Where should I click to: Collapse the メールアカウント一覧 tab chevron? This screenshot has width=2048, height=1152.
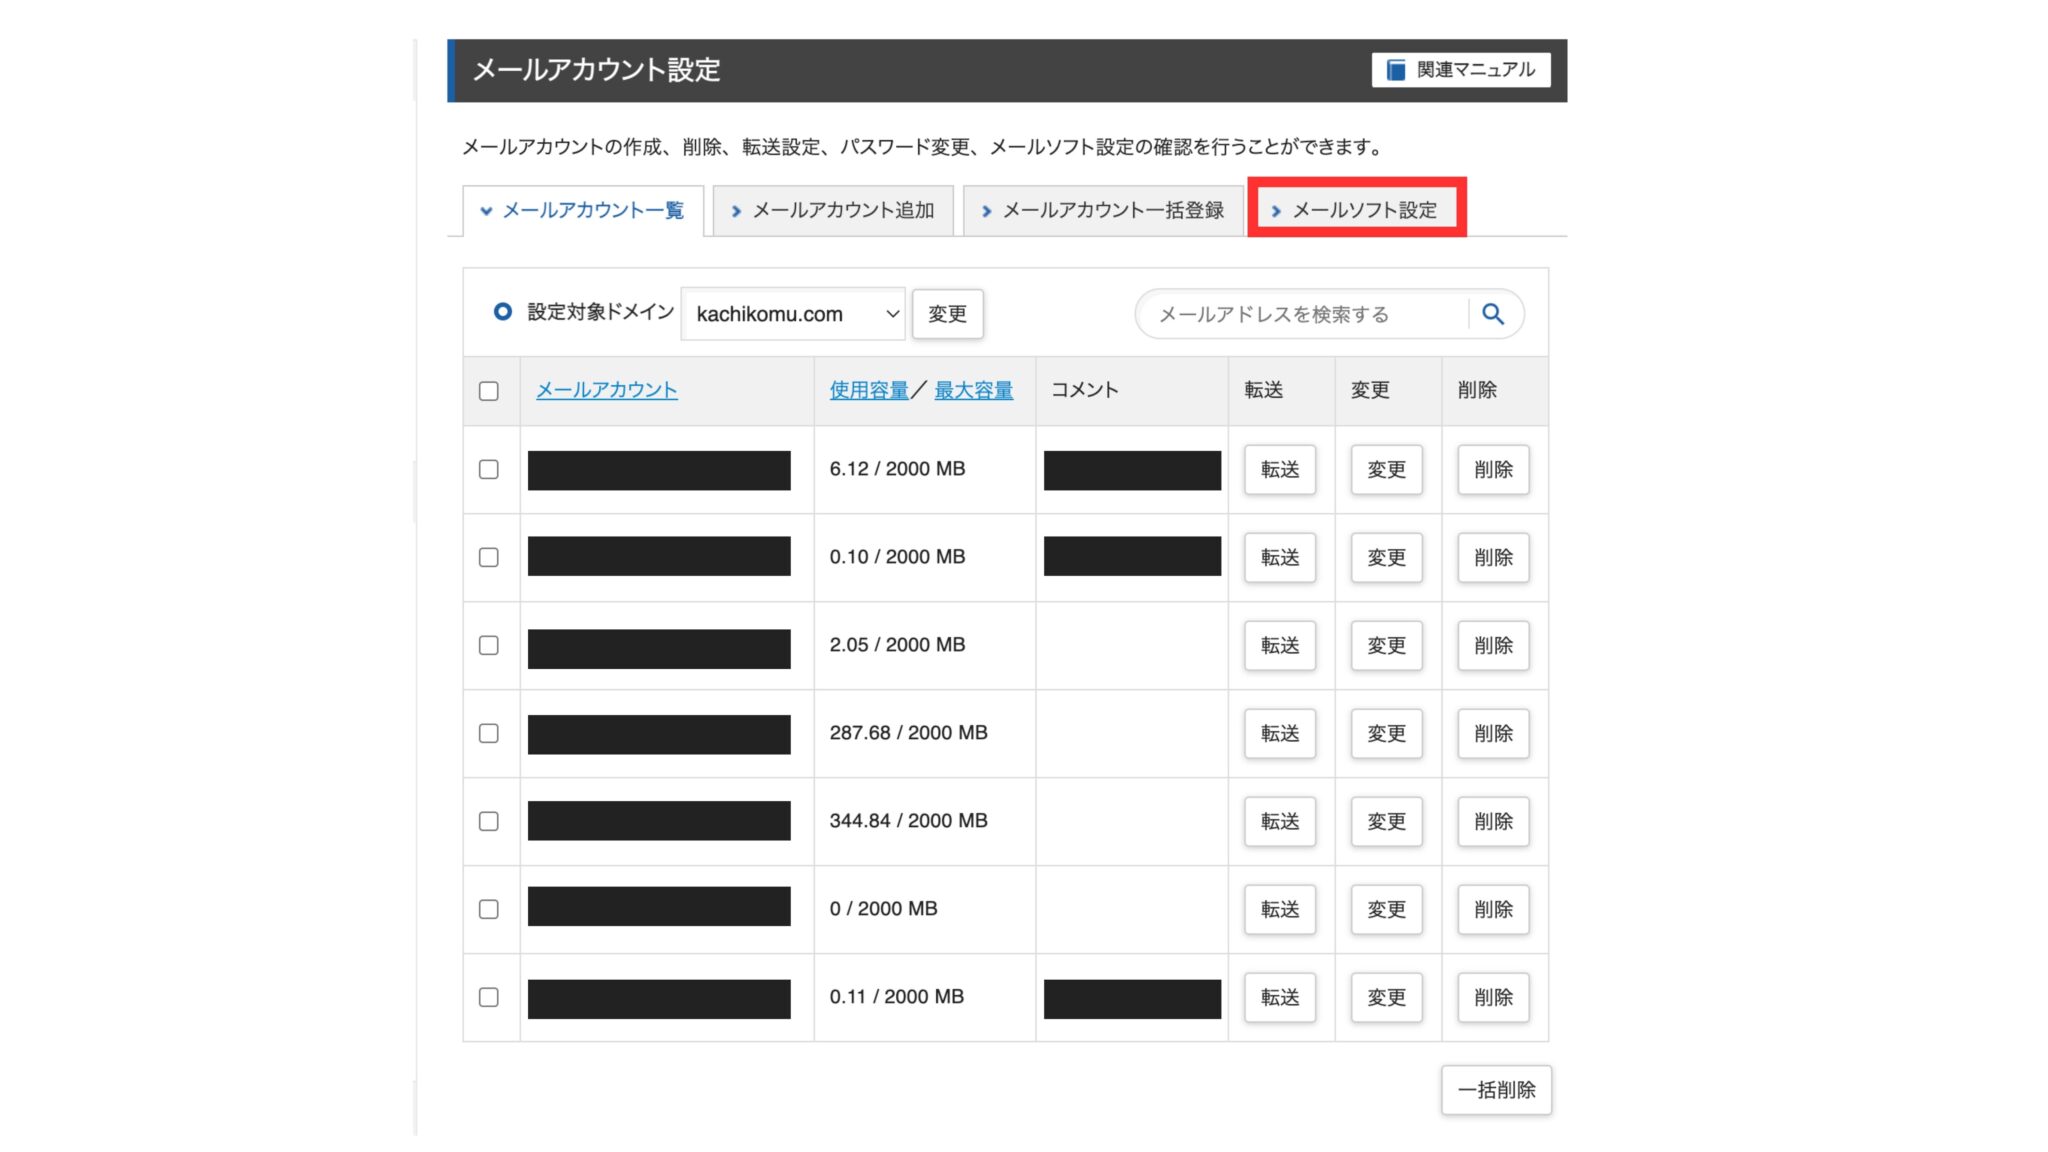click(486, 211)
